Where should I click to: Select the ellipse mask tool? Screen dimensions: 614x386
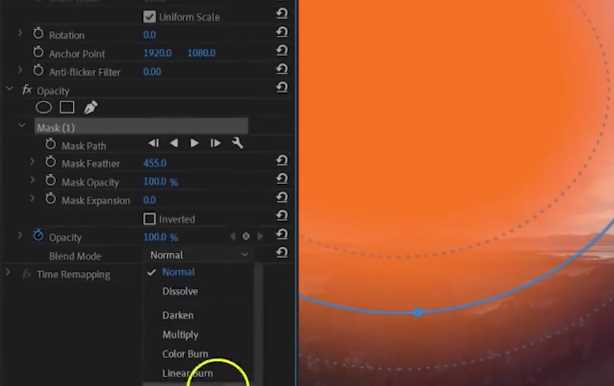[x=43, y=107]
